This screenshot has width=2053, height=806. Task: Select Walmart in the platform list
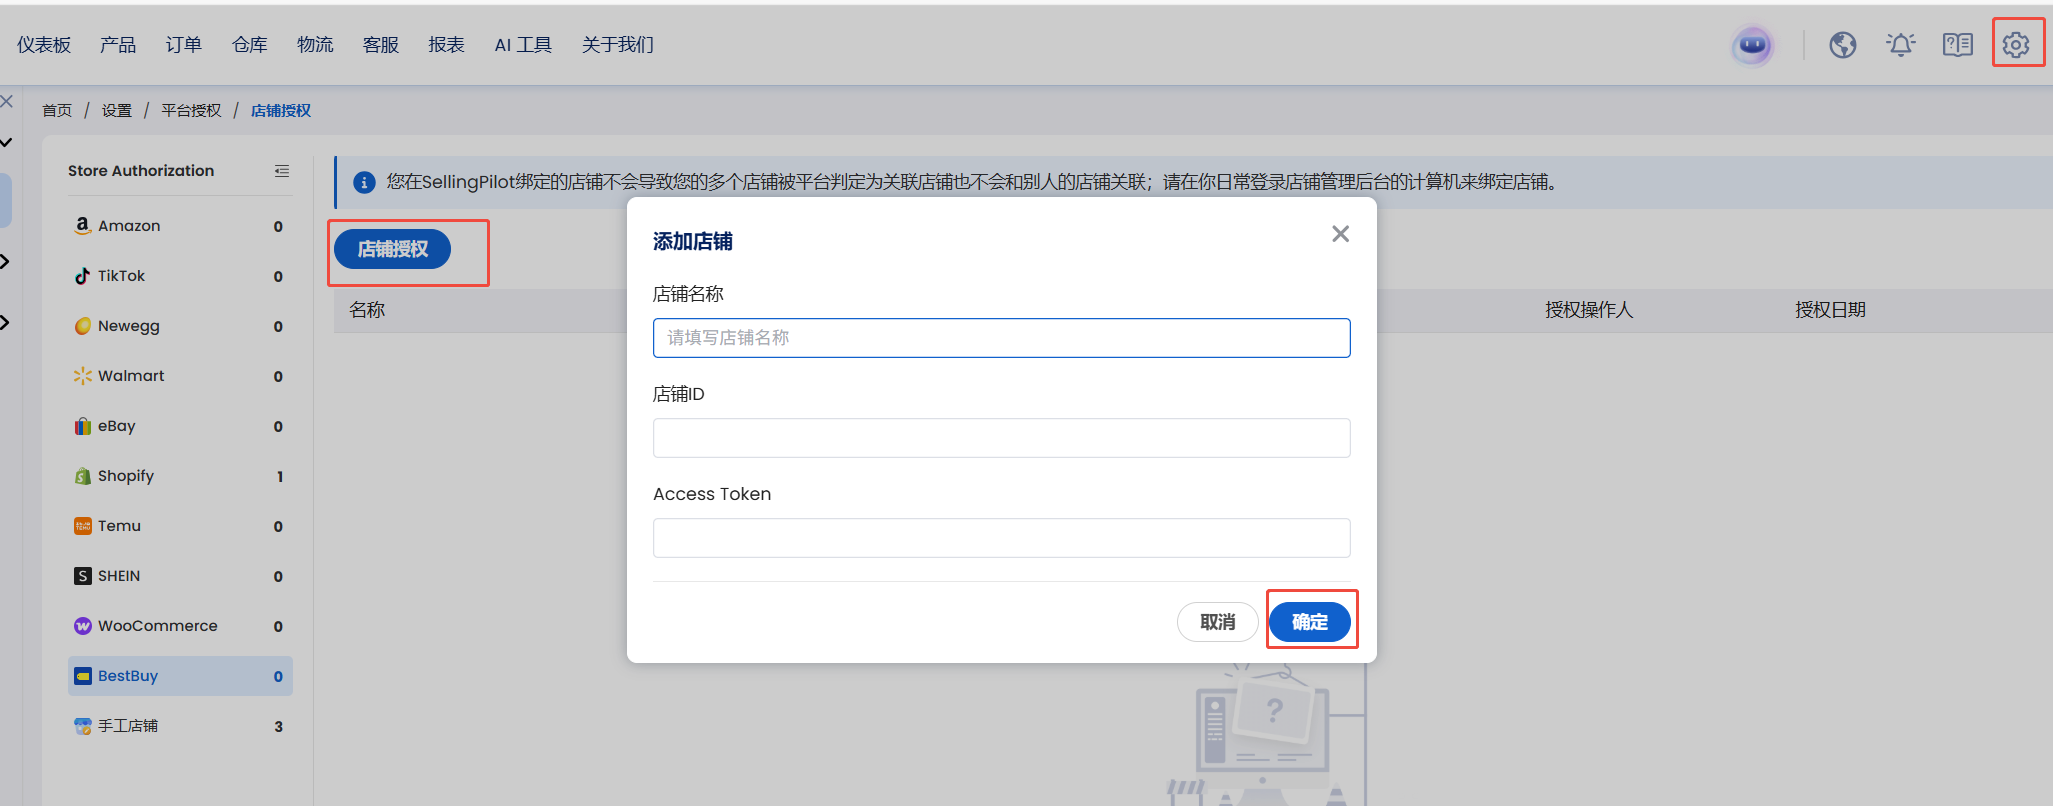[180, 376]
